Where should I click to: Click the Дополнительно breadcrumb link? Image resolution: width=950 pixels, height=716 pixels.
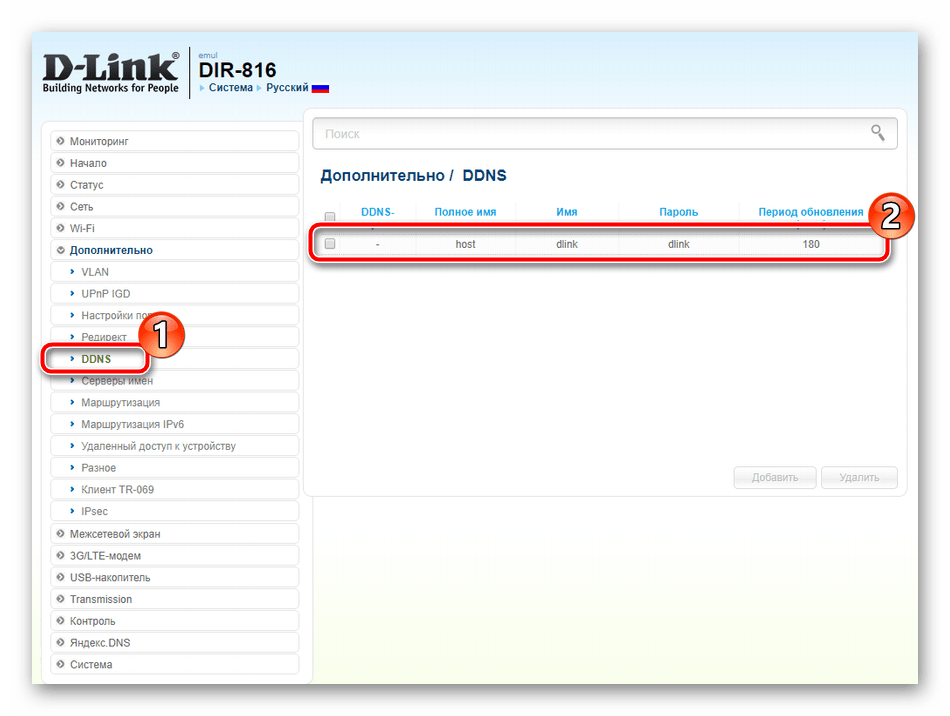coord(382,176)
